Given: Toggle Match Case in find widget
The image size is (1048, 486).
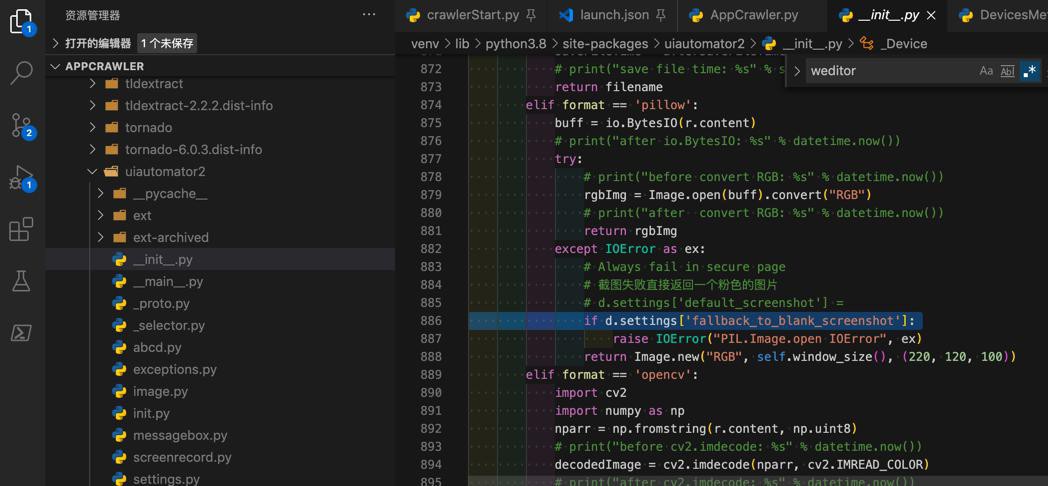Looking at the screenshot, I should point(986,70).
